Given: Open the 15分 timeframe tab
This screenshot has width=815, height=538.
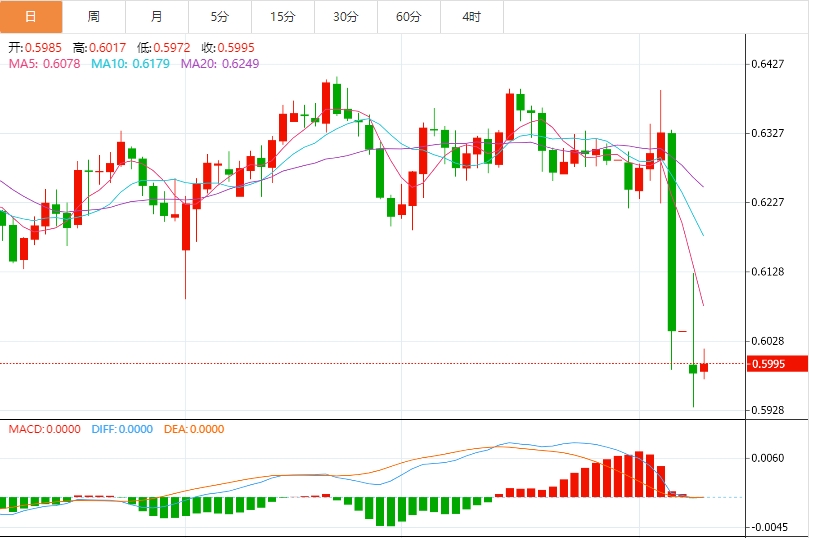Looking at the screenshot, I should [x=283, y=17].
